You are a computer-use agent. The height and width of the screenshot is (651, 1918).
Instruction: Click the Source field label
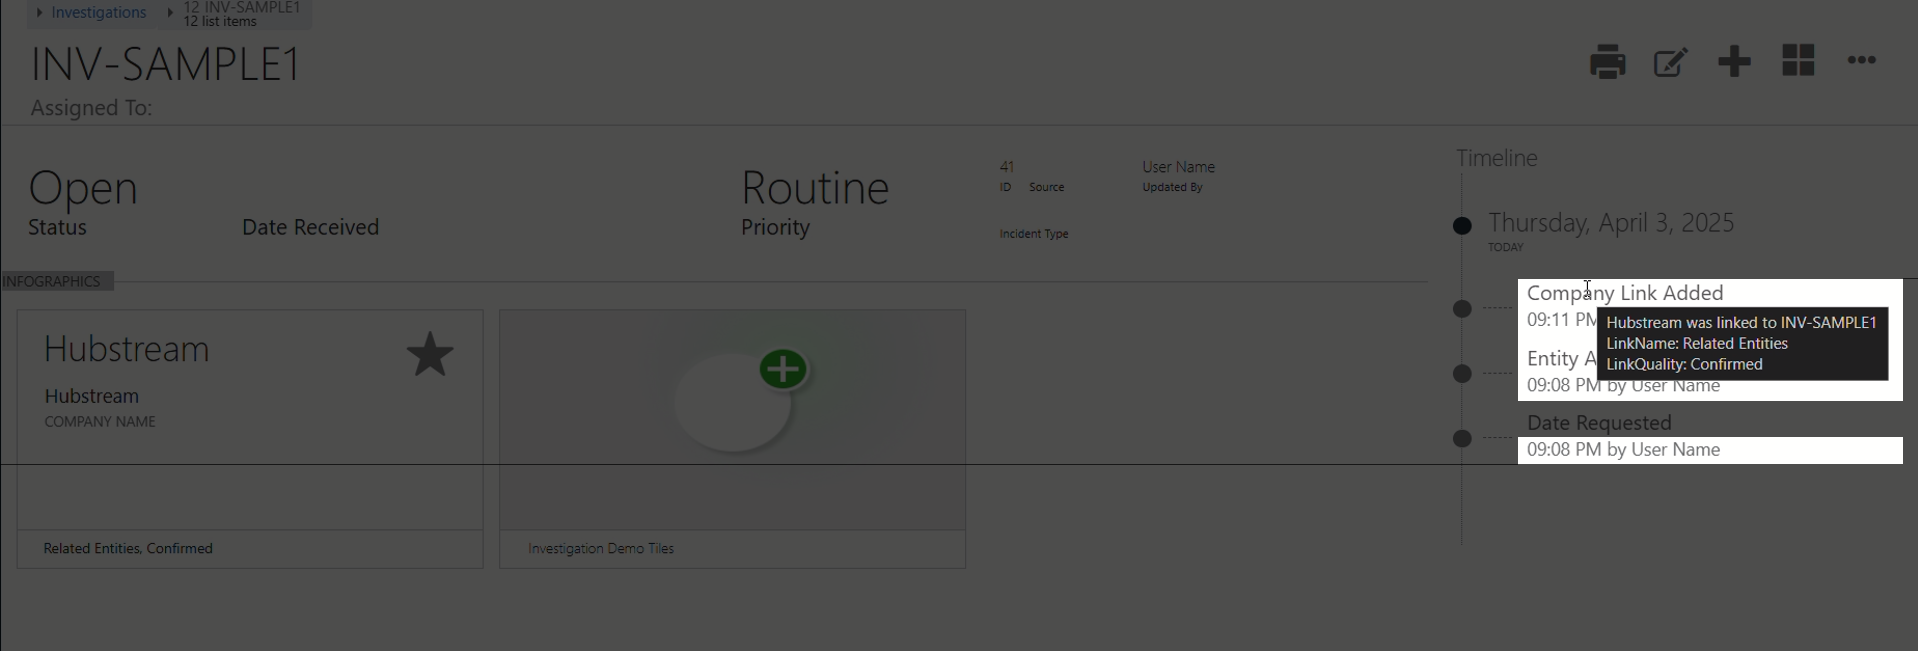[x=1046, y=187]
